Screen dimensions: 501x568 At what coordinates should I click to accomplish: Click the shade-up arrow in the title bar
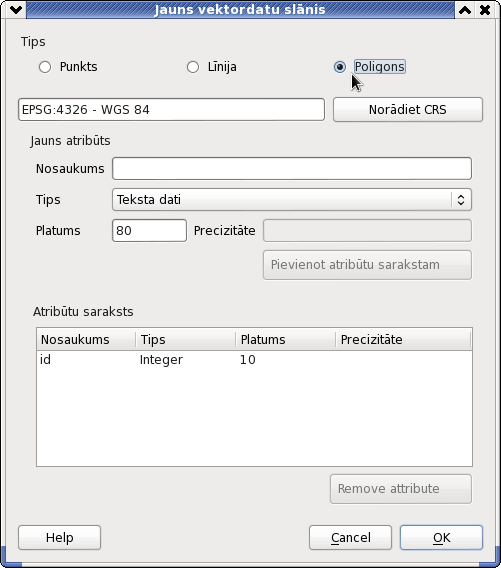click(x=465, y=10)
